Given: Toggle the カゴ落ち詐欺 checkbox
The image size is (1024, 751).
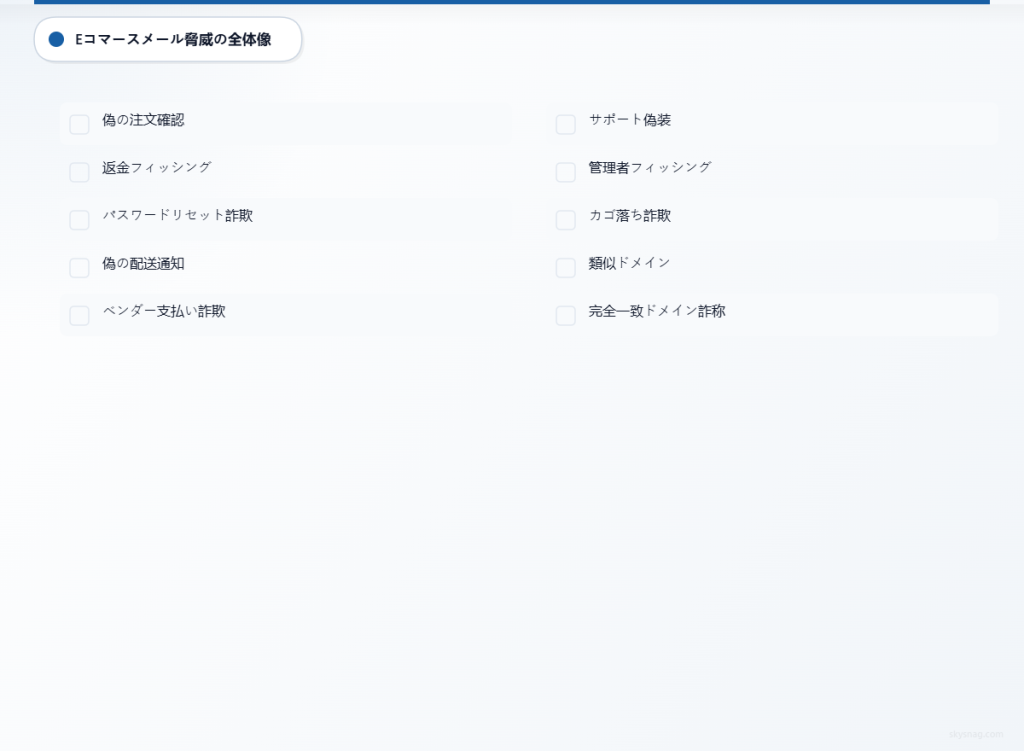Looking at the screenshot, I should 566,219.
